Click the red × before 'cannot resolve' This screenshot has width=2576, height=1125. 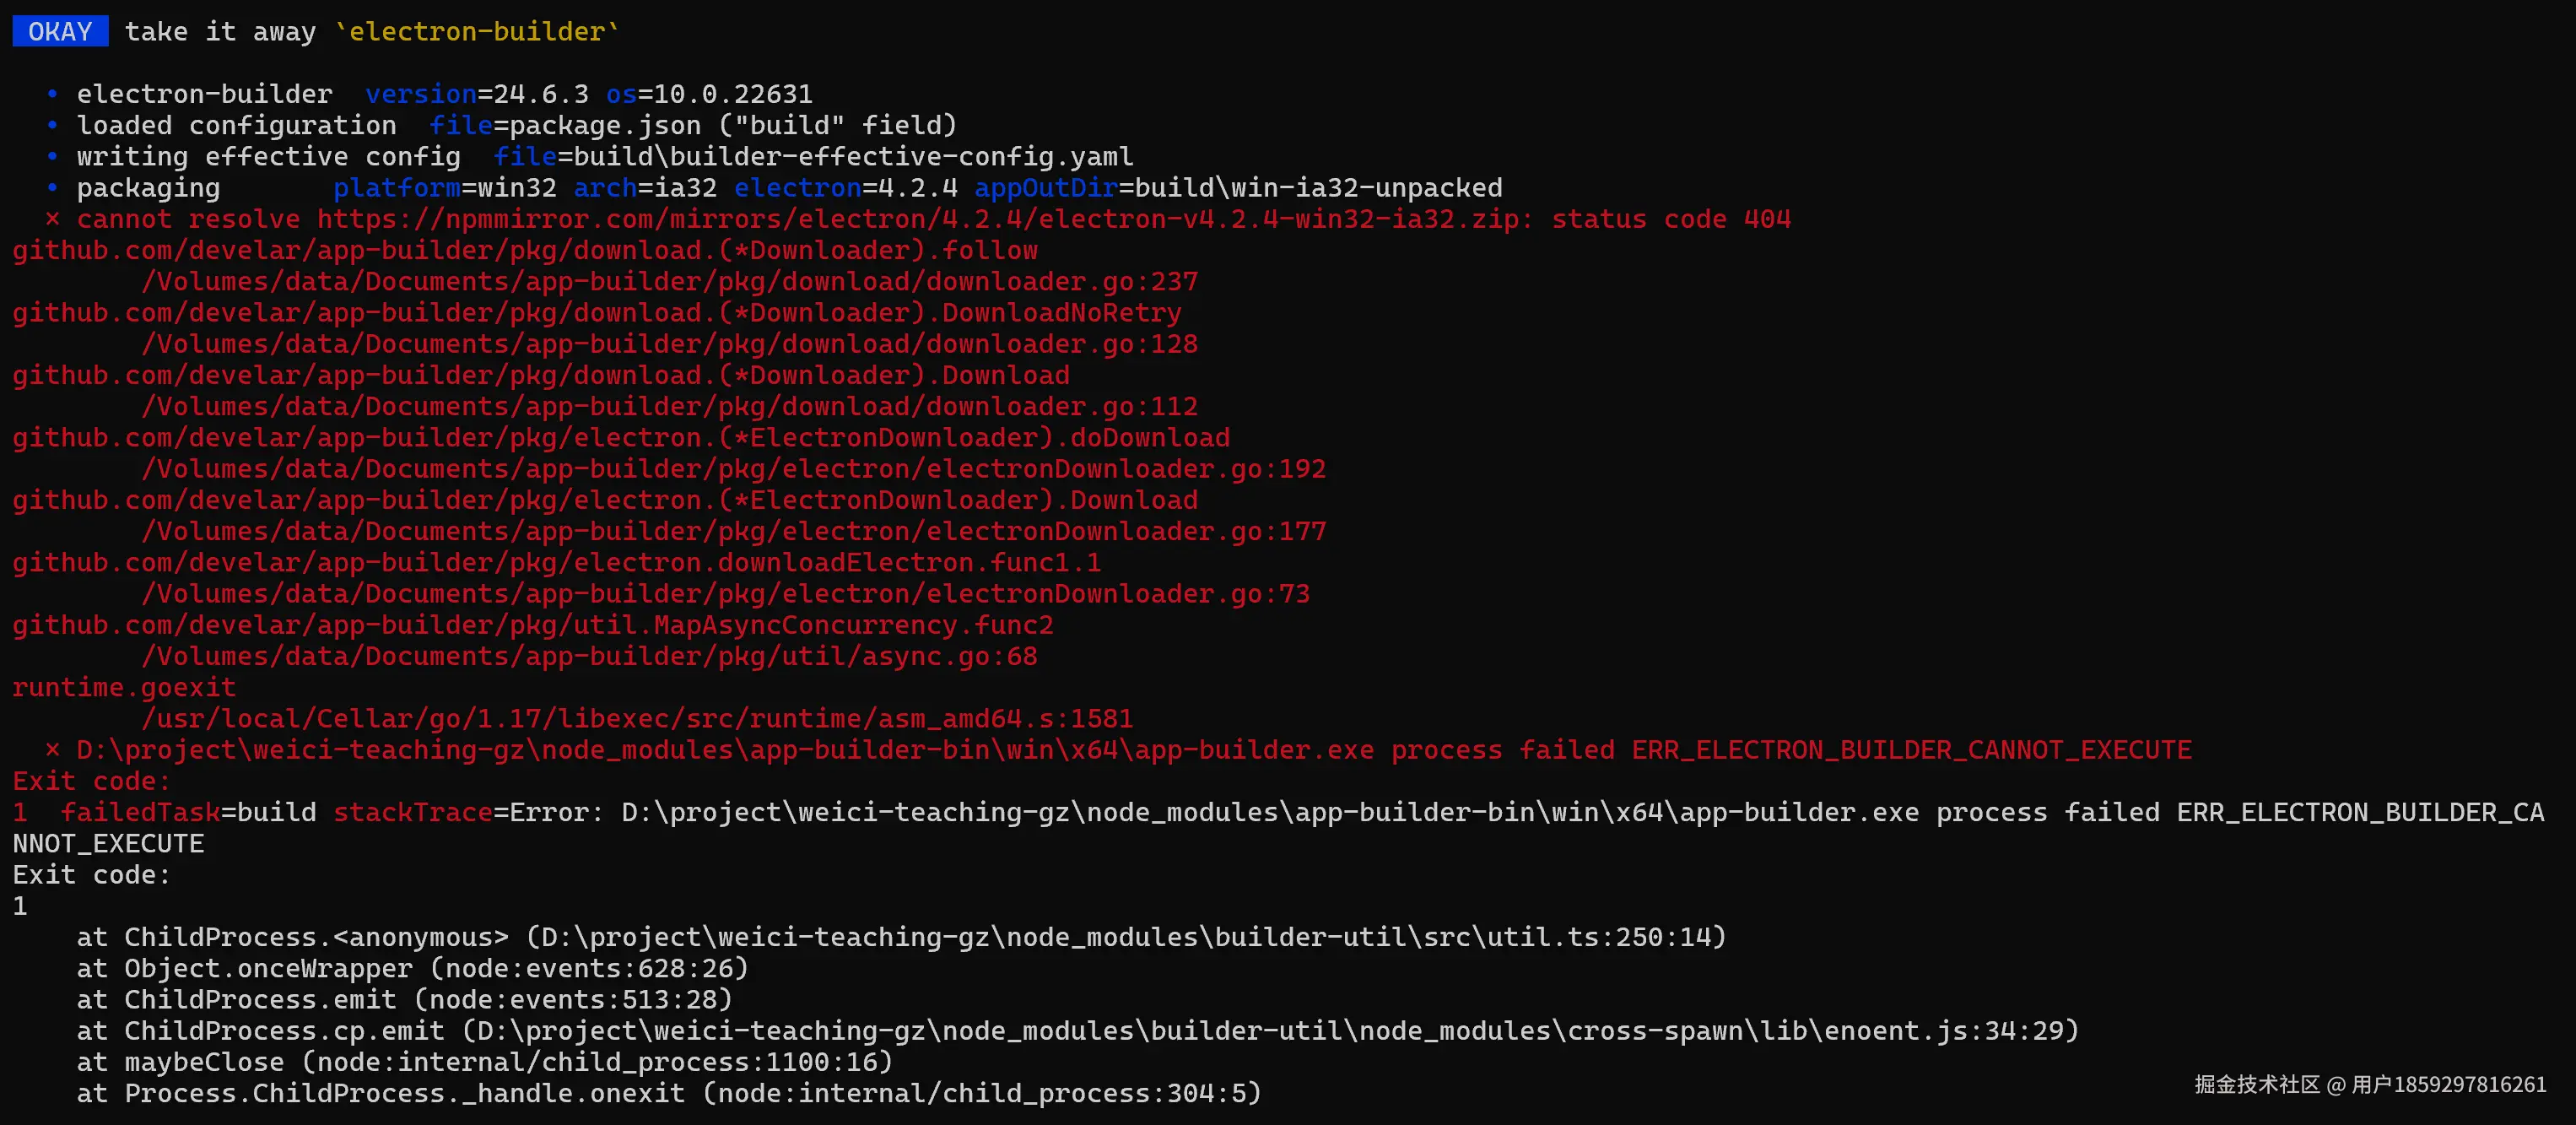click(52, 219)
